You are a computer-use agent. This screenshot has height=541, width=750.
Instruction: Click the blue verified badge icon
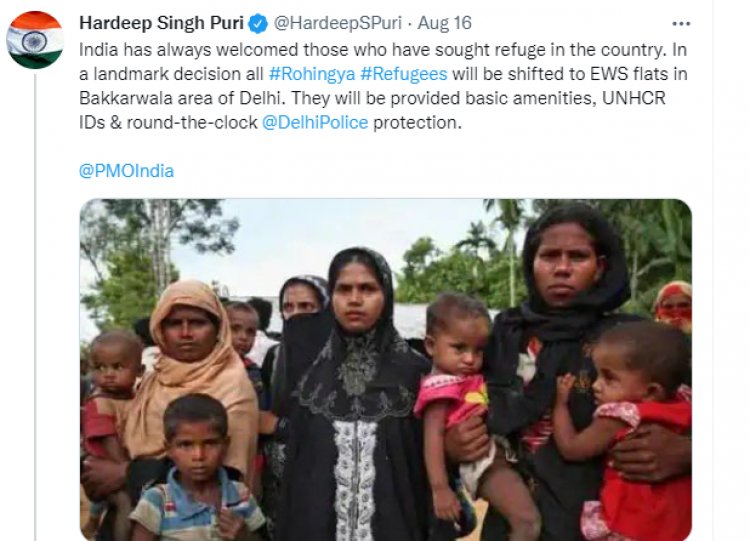click(259, 24)
